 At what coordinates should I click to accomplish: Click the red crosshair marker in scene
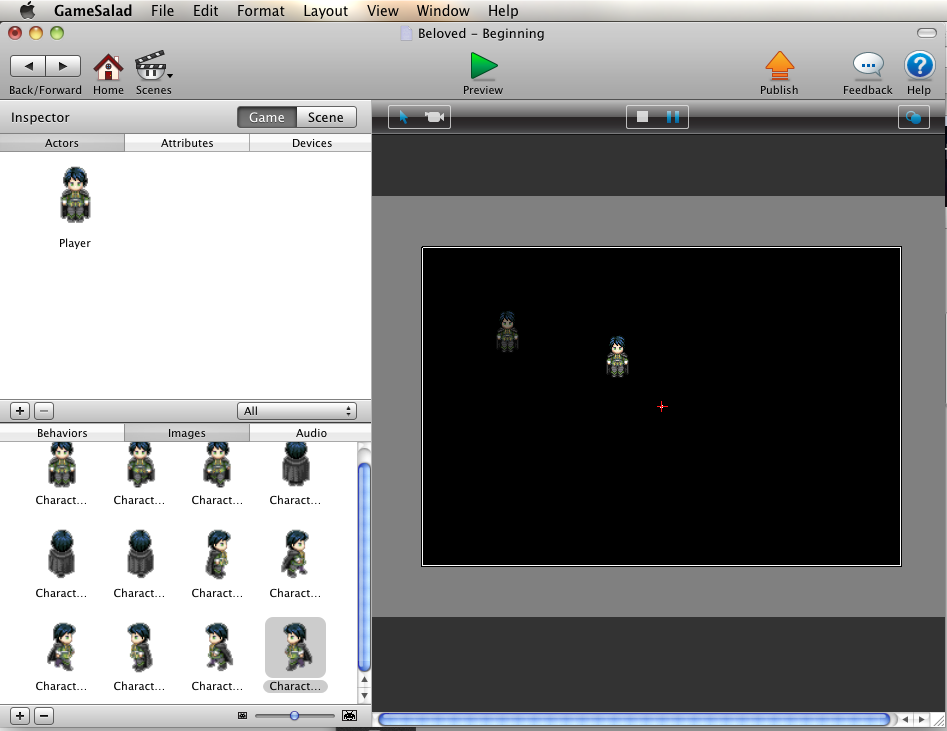(x=662, y=407)
